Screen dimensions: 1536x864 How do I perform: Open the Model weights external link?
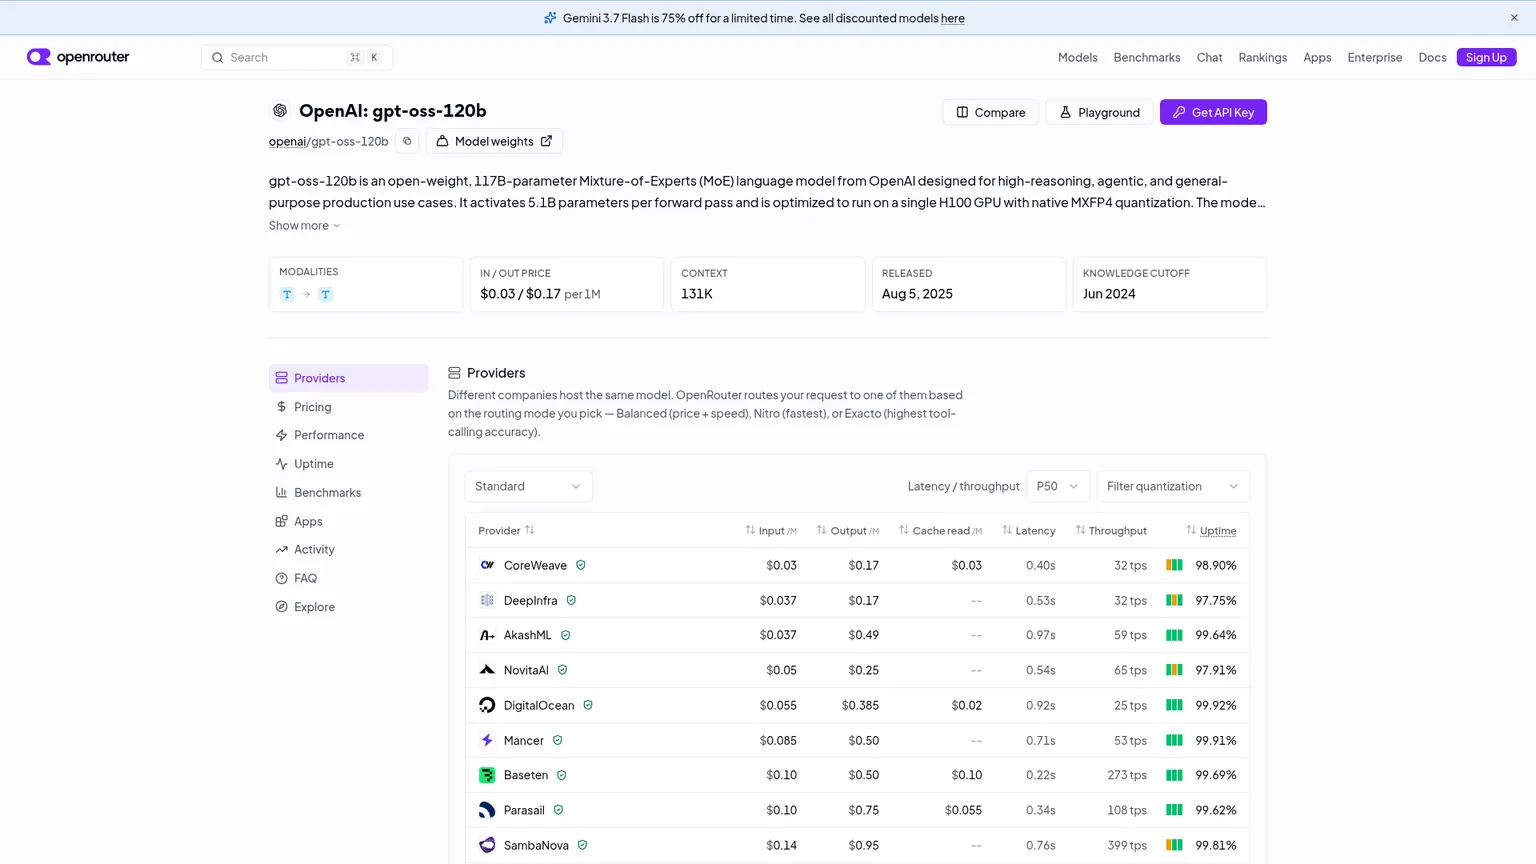pyautogui.click(x=494, y=141)
